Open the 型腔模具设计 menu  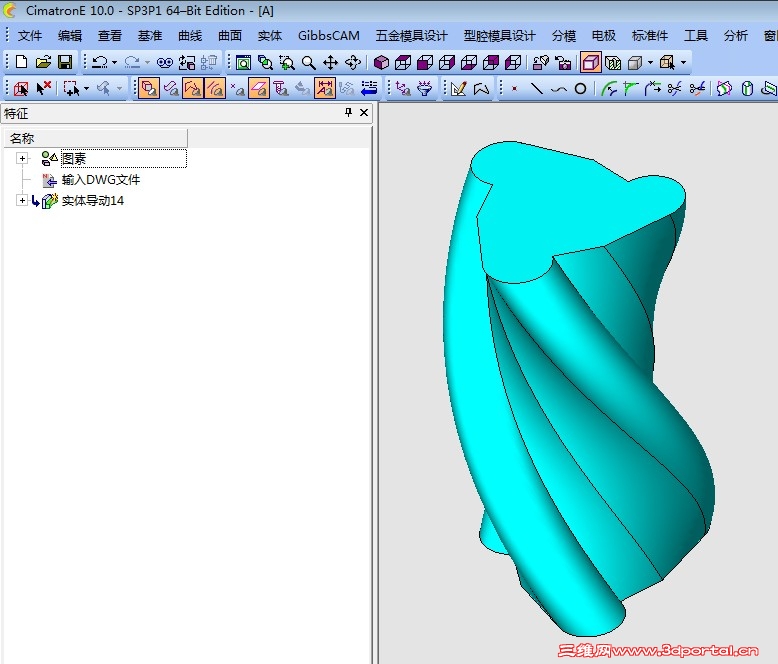(x=500, y=36)
